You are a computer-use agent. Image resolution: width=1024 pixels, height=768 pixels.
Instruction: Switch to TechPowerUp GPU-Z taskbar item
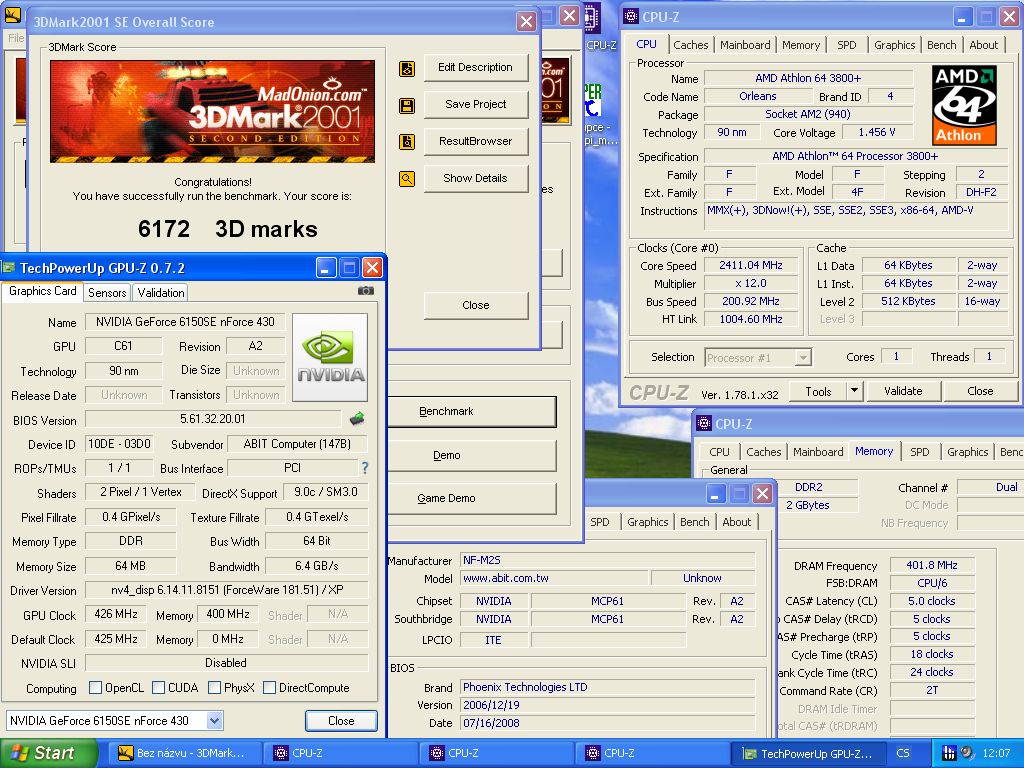808,753
